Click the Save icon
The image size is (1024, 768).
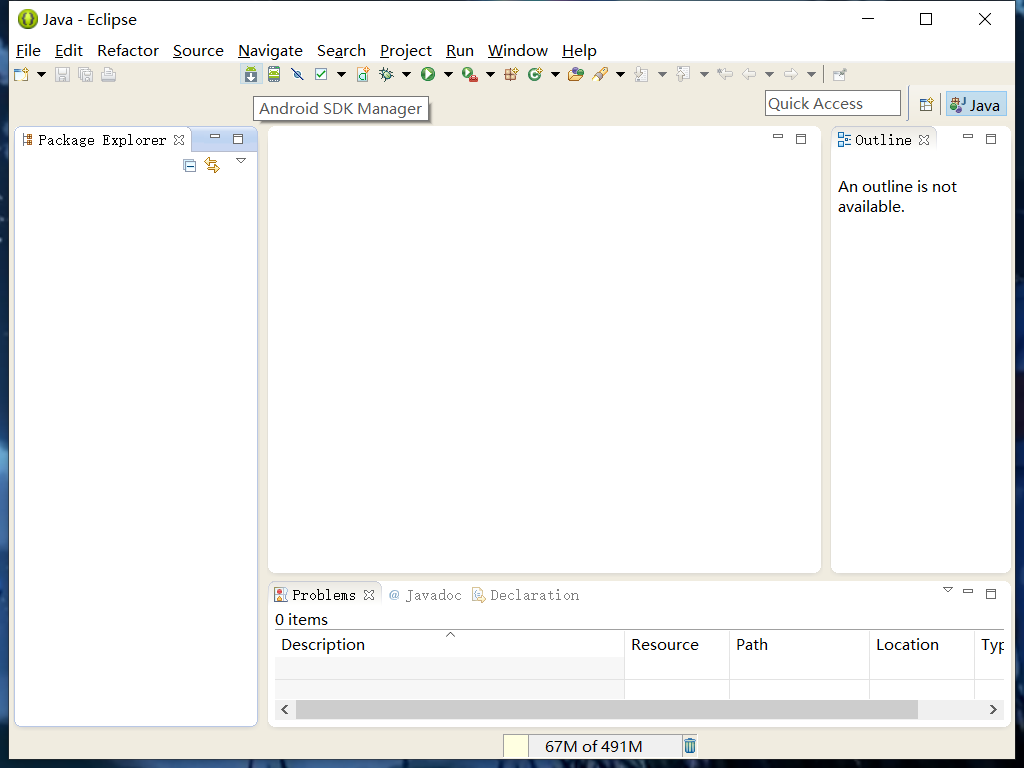[62, 74]
